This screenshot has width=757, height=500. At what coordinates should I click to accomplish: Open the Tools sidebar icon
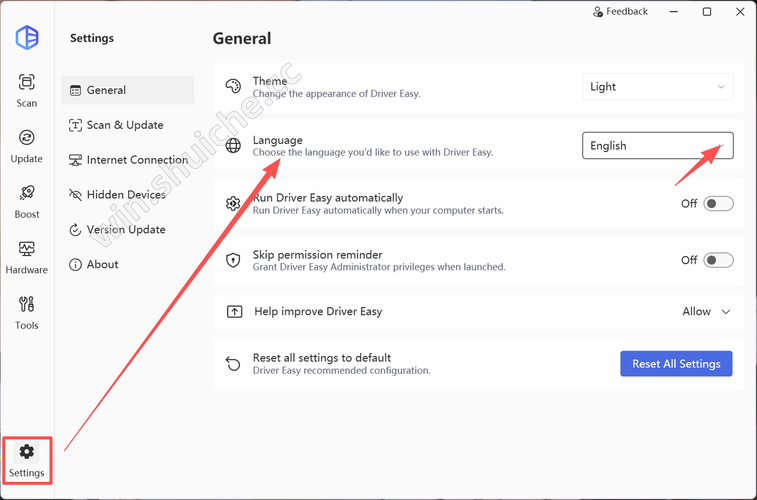(x=27, y=311)
